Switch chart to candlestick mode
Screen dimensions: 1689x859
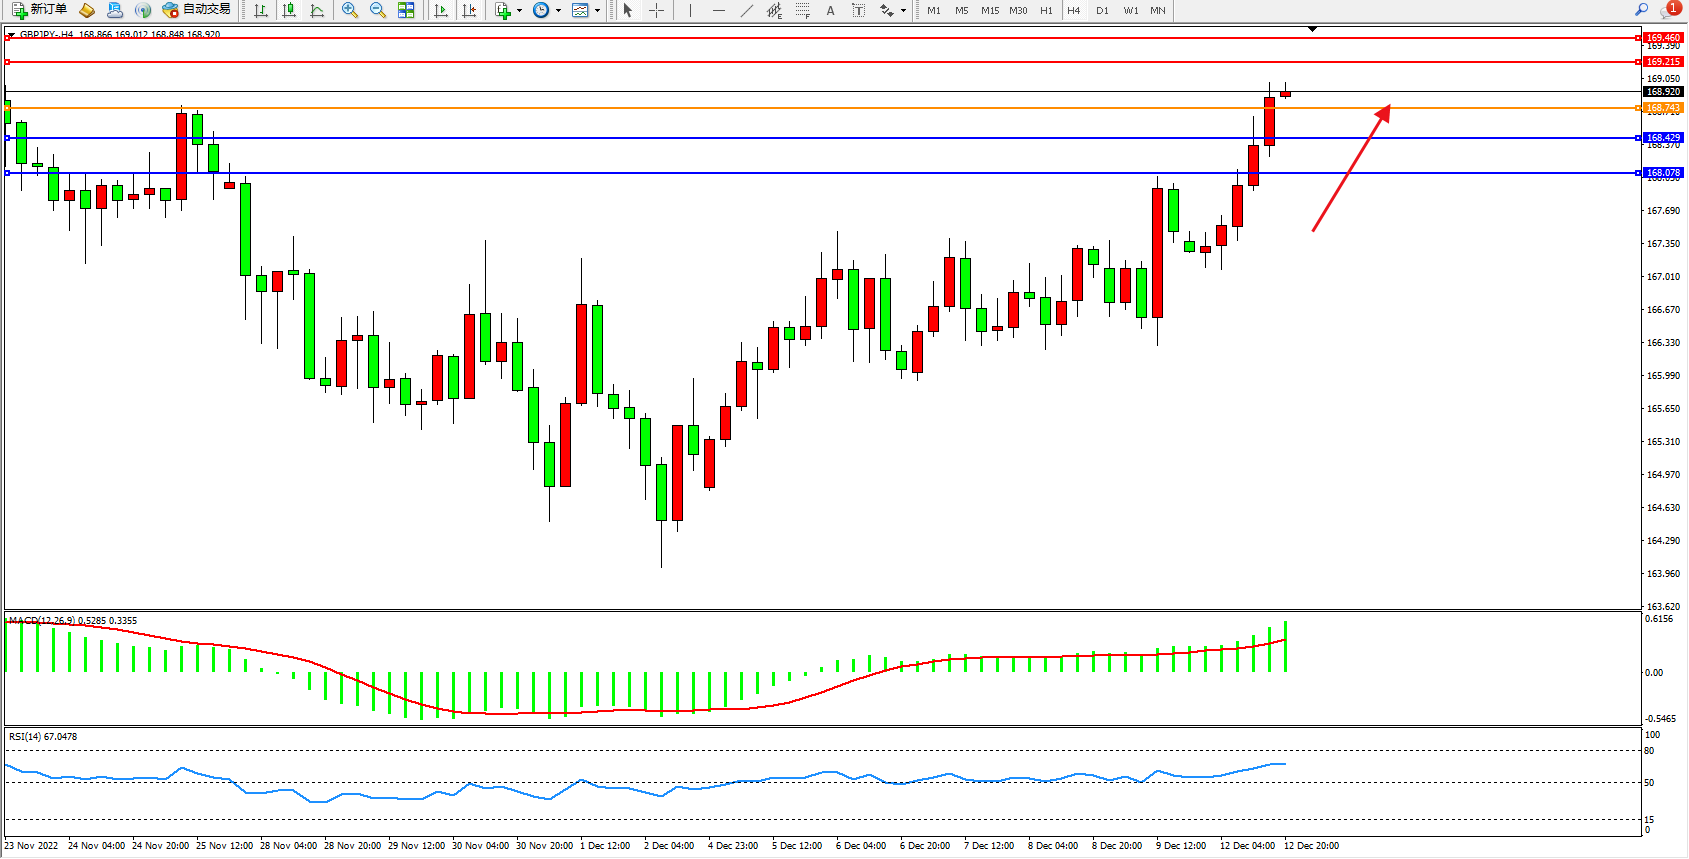click(x=289, y=10)
